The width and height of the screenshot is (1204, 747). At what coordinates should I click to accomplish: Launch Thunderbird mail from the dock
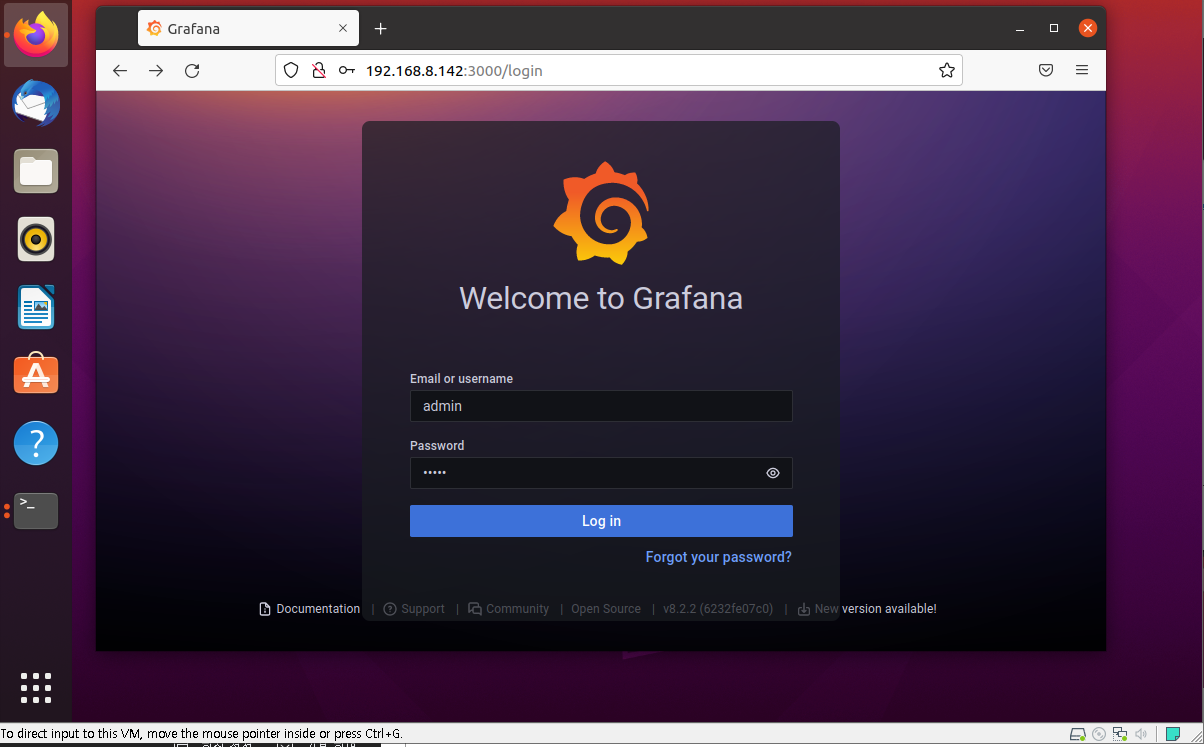point(36,103)
